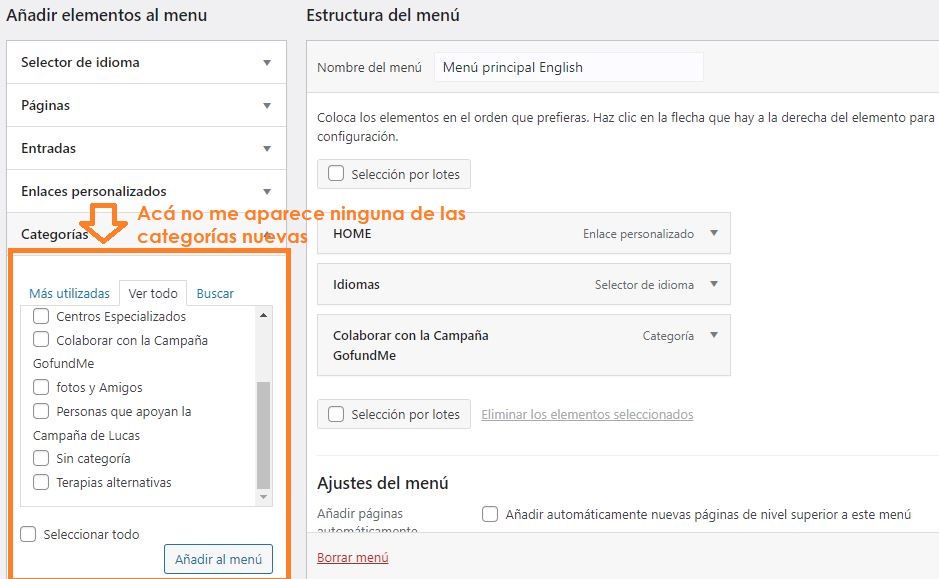Open Idiomas menu item settings arrow

[x=714, y=284]
